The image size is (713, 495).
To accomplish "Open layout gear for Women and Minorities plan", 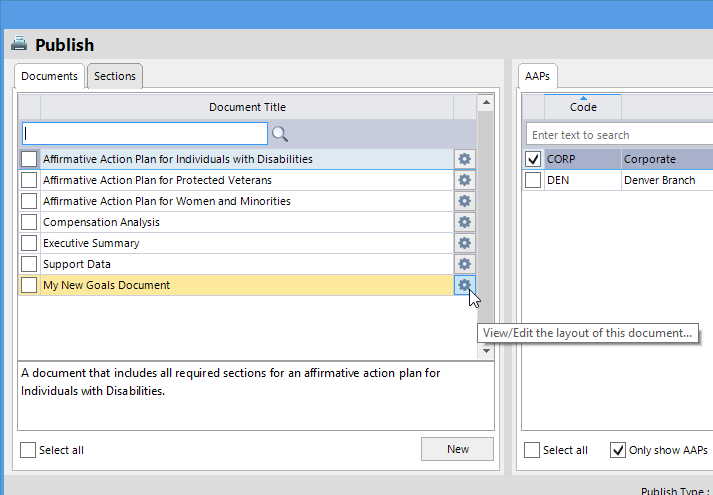I will 464,201.
